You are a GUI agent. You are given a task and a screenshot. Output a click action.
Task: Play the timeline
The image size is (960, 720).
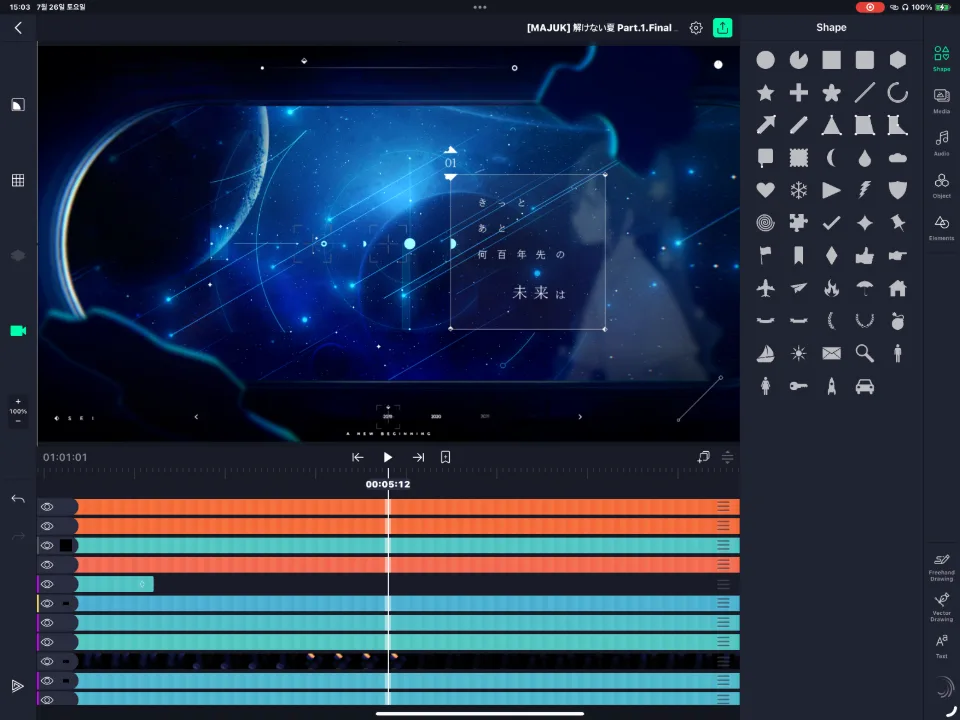pyautogui.click(x=388, y=457)
